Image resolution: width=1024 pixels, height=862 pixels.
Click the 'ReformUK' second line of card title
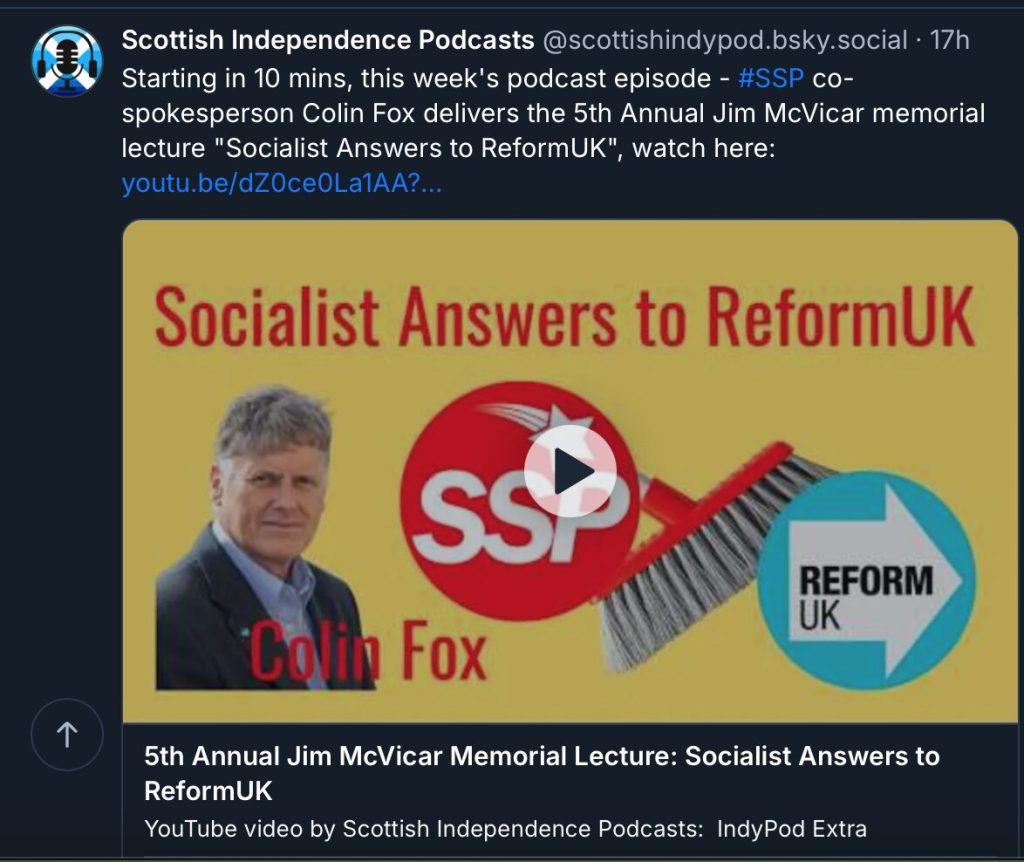click(208, 791)
